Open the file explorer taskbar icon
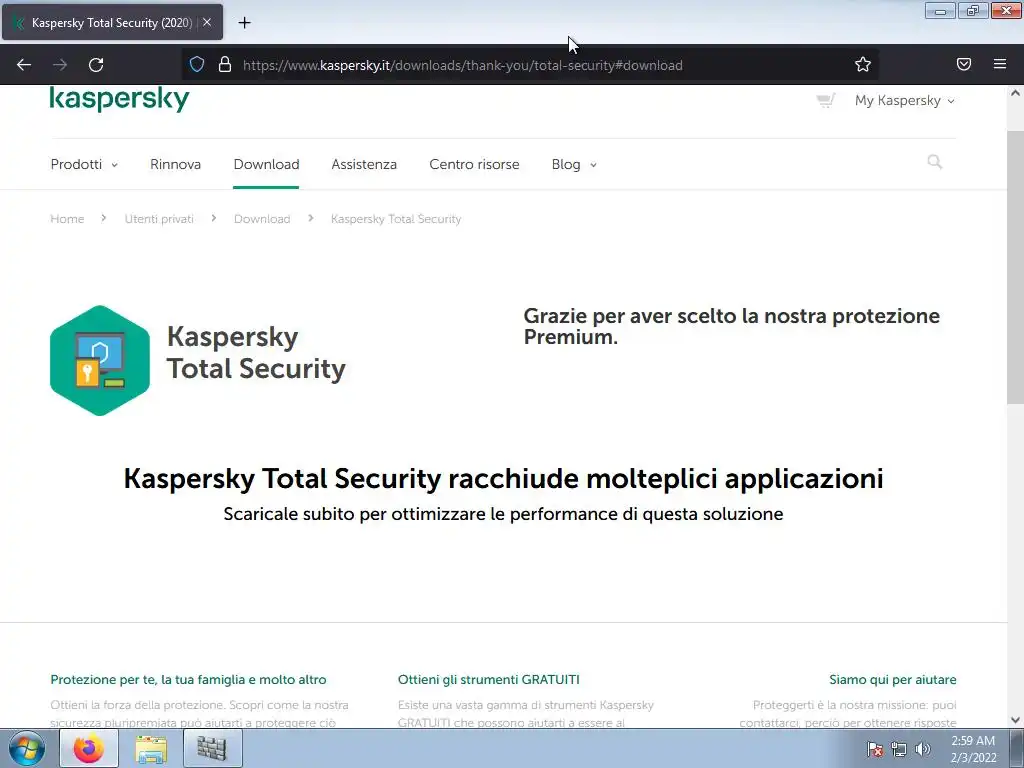The image size is (1024, 768). 151,748
